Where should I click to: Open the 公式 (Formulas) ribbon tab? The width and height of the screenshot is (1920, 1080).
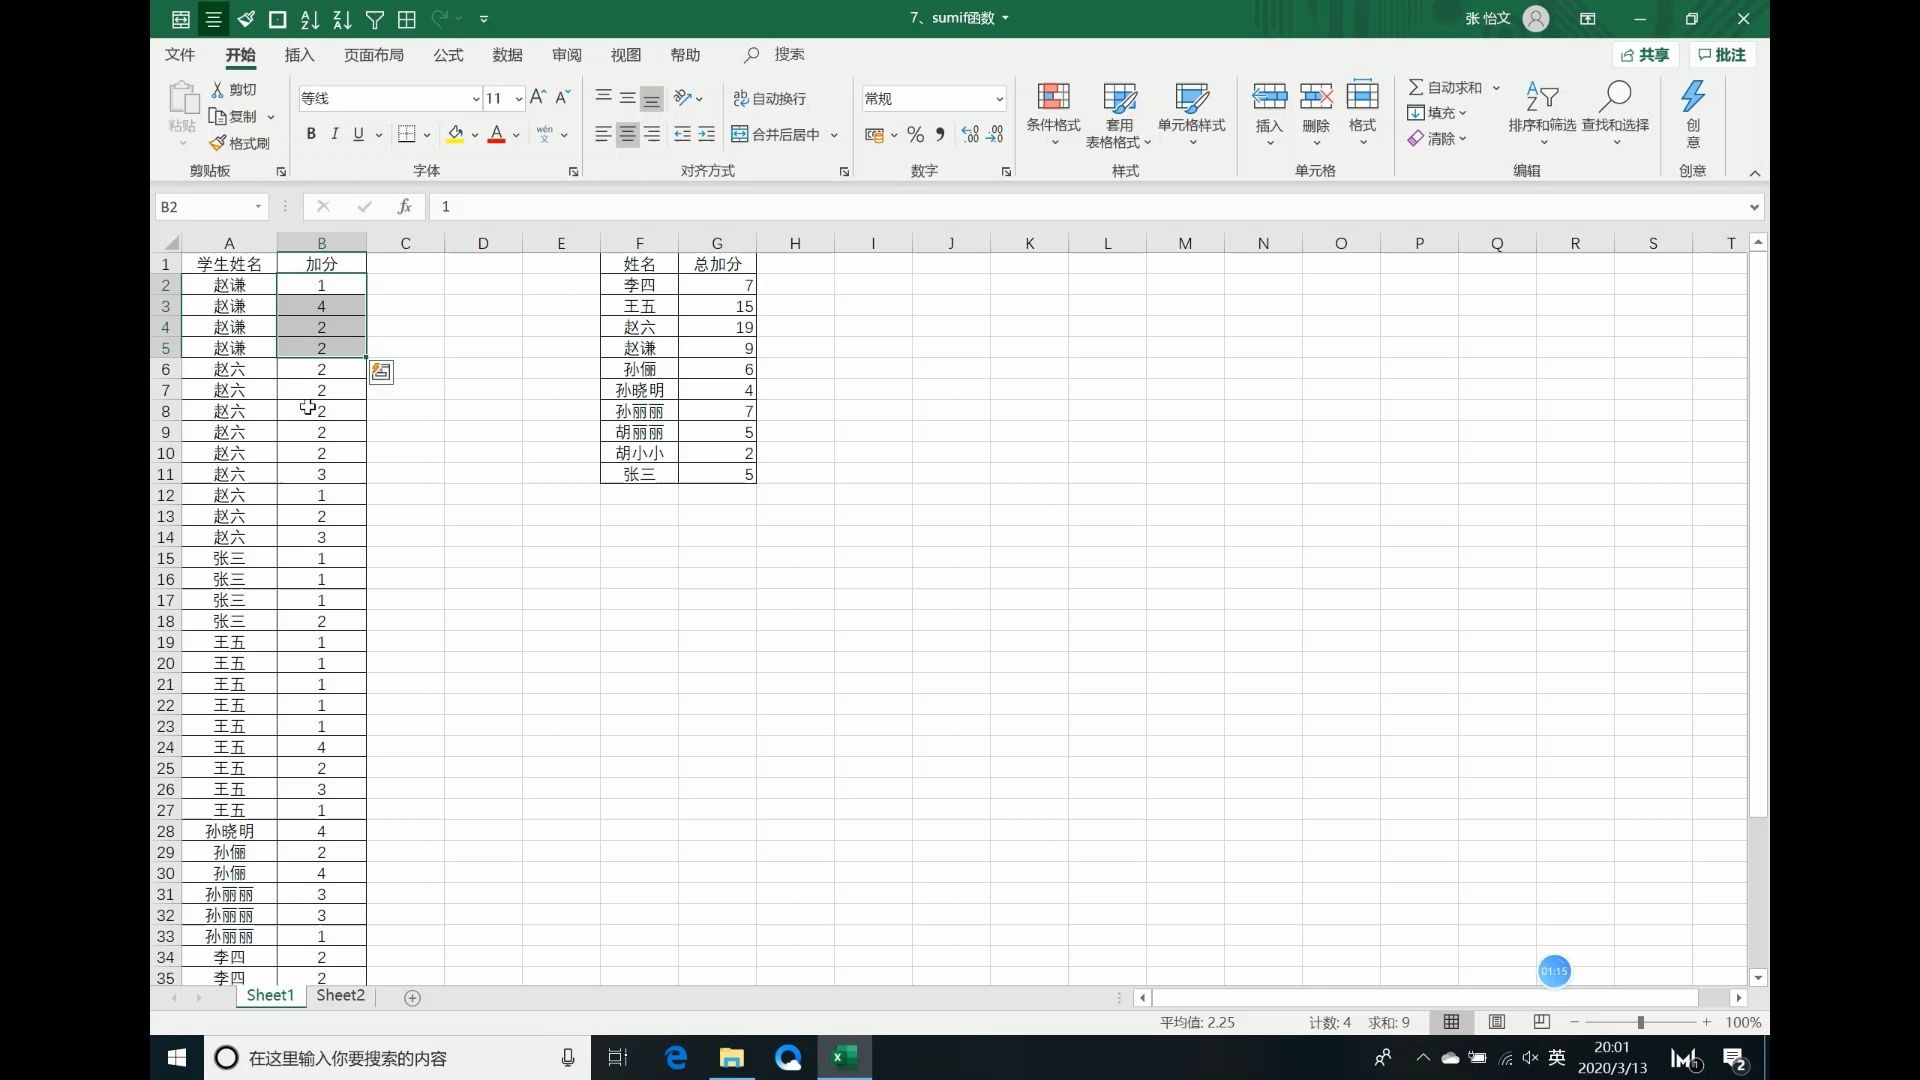[x=448, y=55]
